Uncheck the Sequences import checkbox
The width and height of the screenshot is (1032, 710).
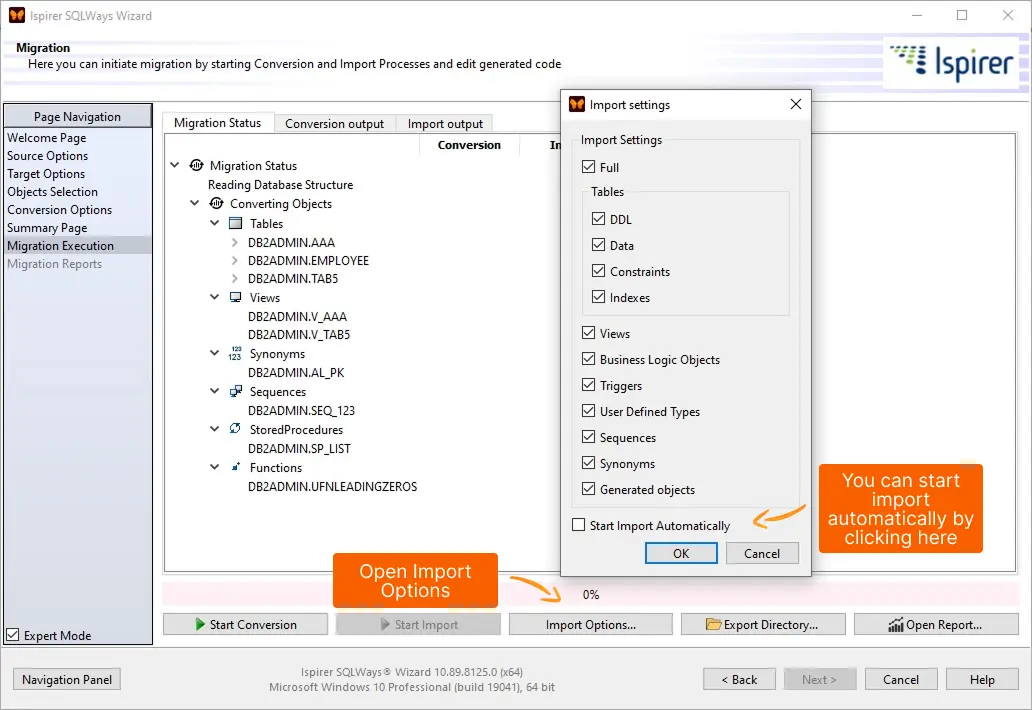click(x=588, y=437)
